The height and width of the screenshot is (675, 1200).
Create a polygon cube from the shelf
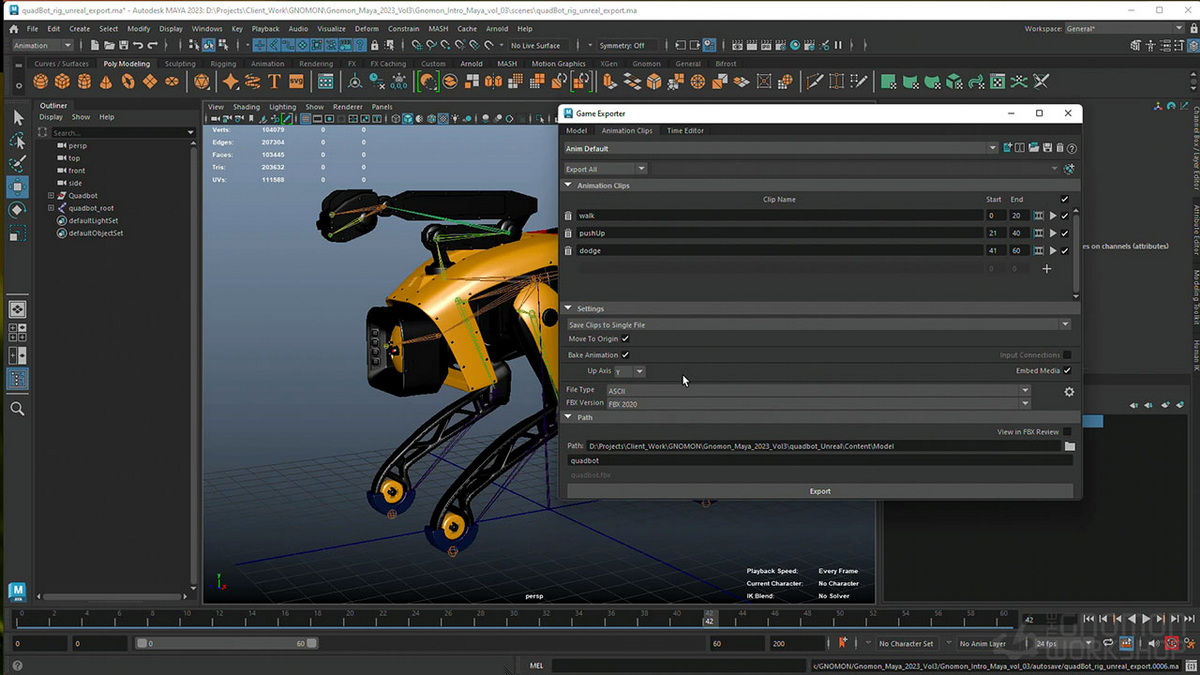[62, 82]
